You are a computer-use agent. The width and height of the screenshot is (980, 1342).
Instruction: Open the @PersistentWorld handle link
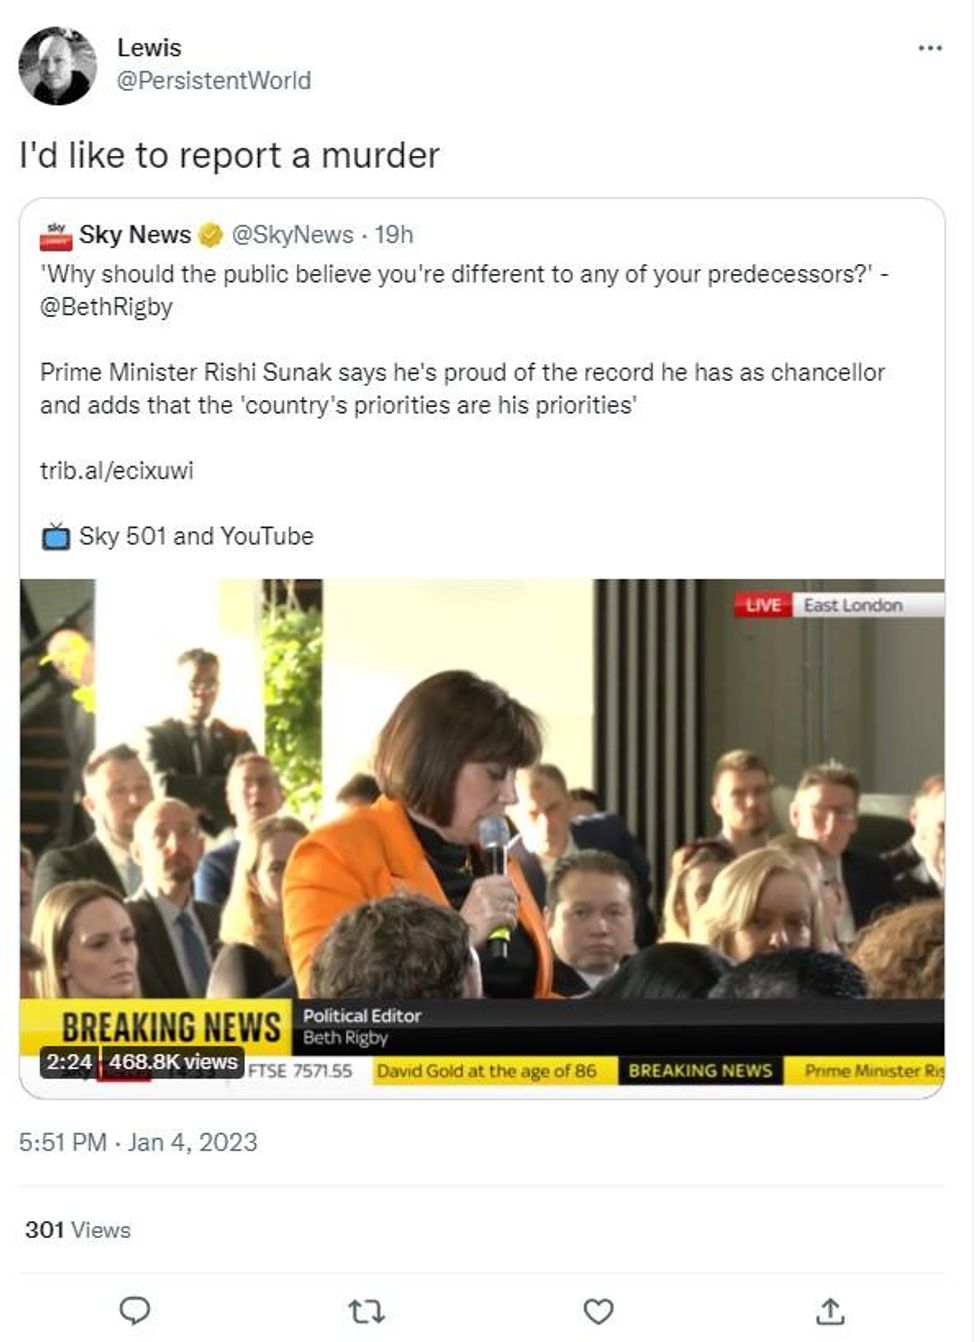[214, 81]
